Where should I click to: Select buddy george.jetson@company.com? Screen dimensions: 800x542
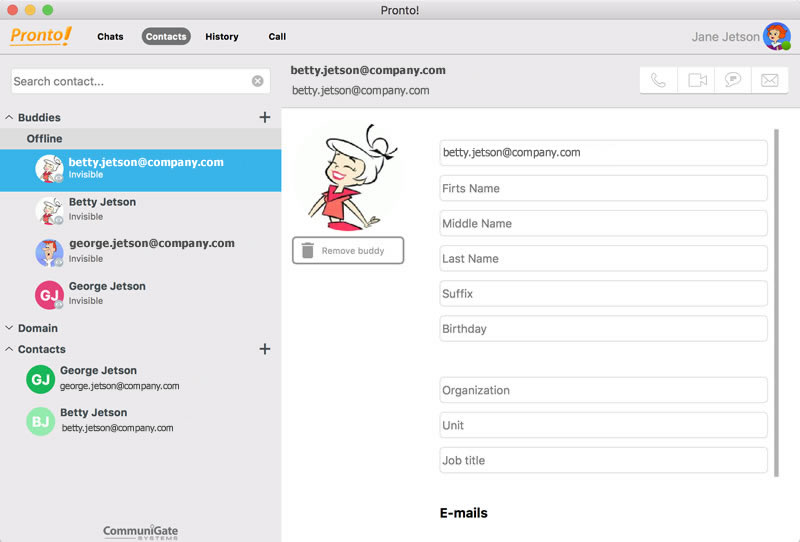[x=140, y=252]
